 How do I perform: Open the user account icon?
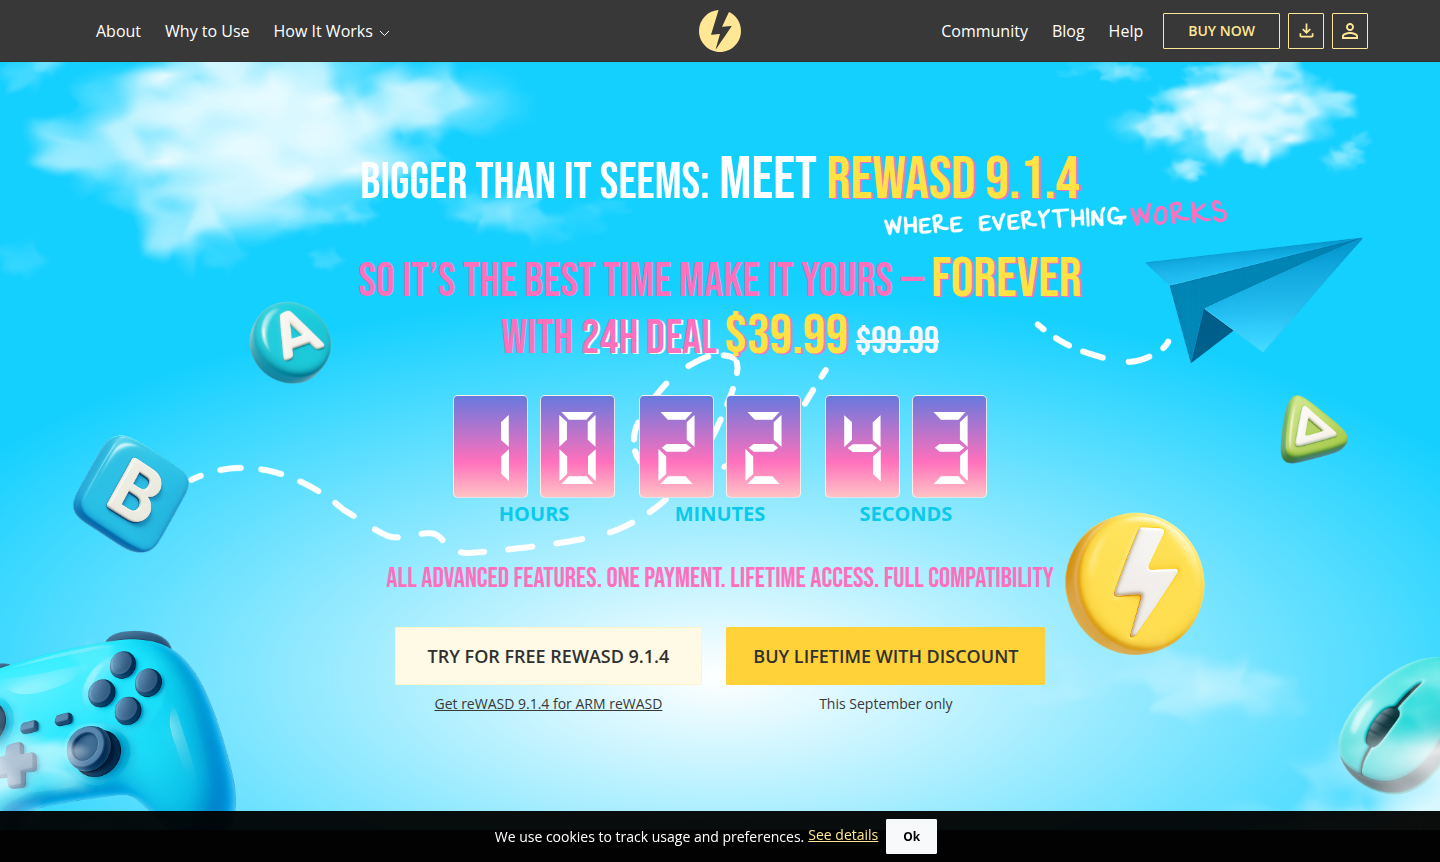coord(1350,31)
